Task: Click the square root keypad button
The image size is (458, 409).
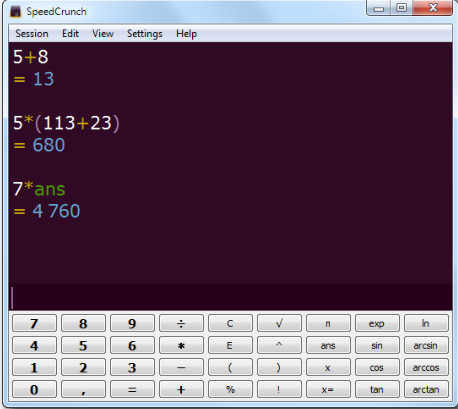Action: click(279, 323)
